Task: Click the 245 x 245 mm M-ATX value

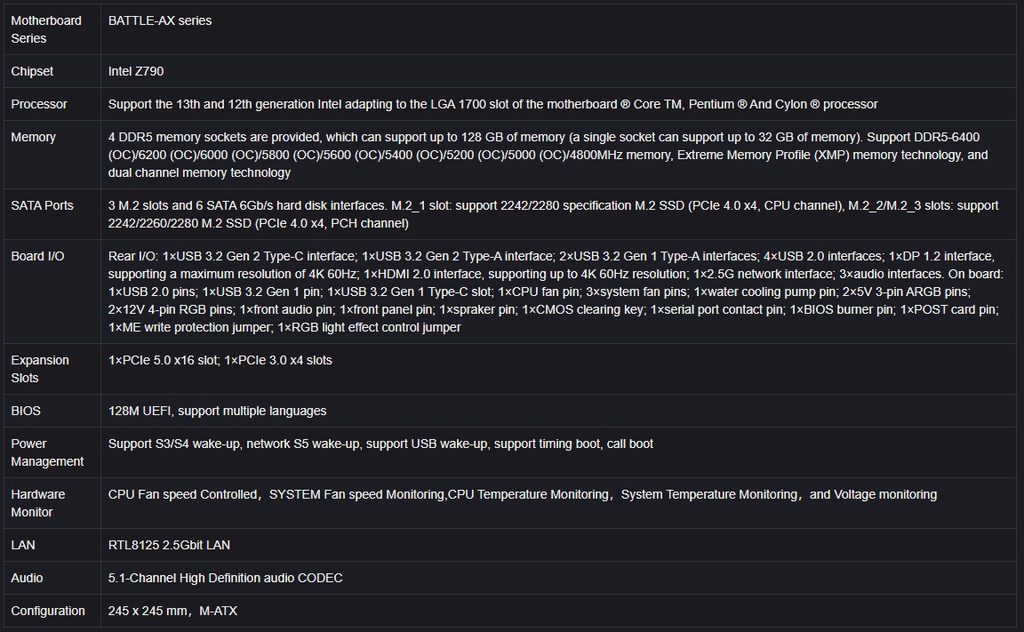Action: coord(172,611)
